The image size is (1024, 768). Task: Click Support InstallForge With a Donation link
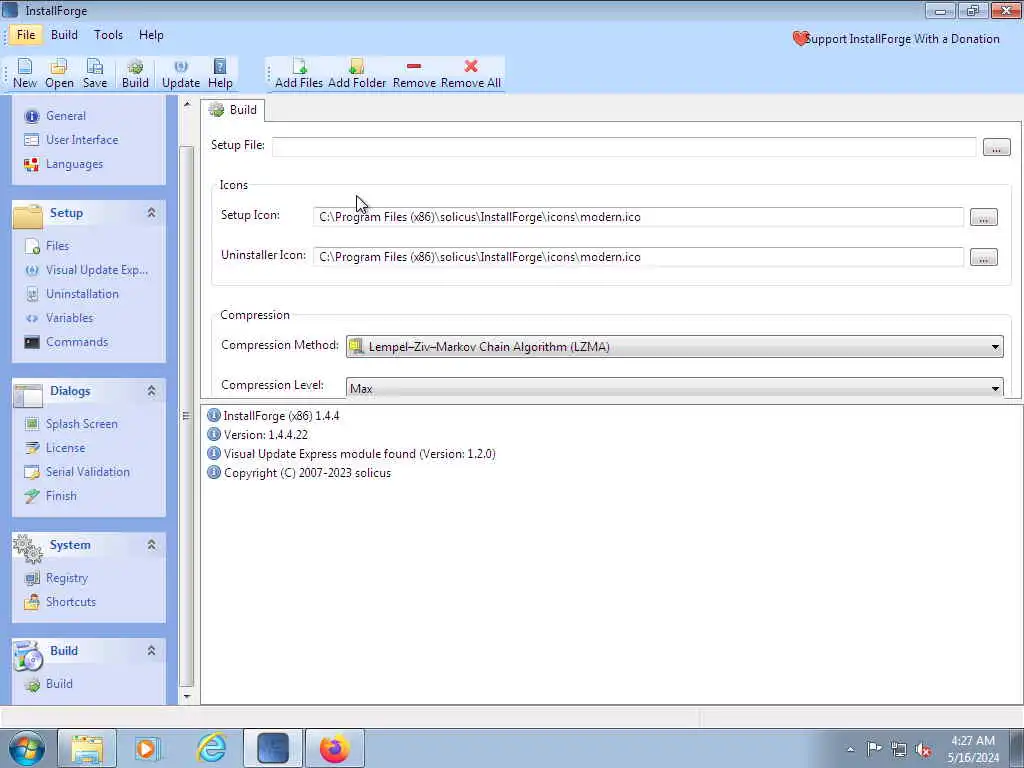(895, 39)
